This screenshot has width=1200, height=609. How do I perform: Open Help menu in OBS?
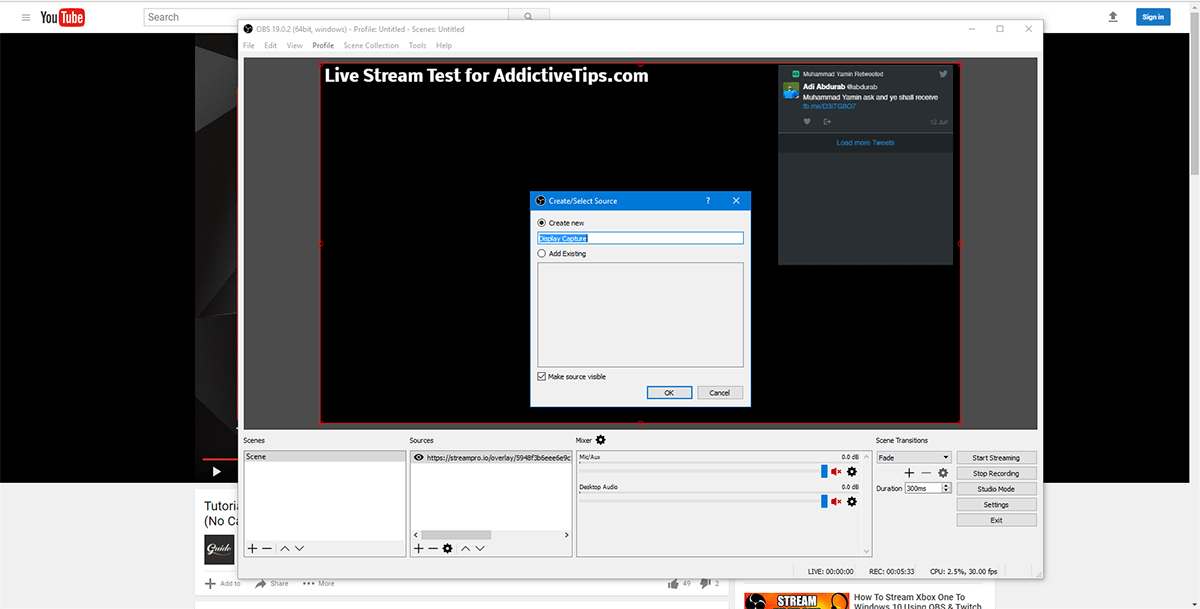point(444,45)
